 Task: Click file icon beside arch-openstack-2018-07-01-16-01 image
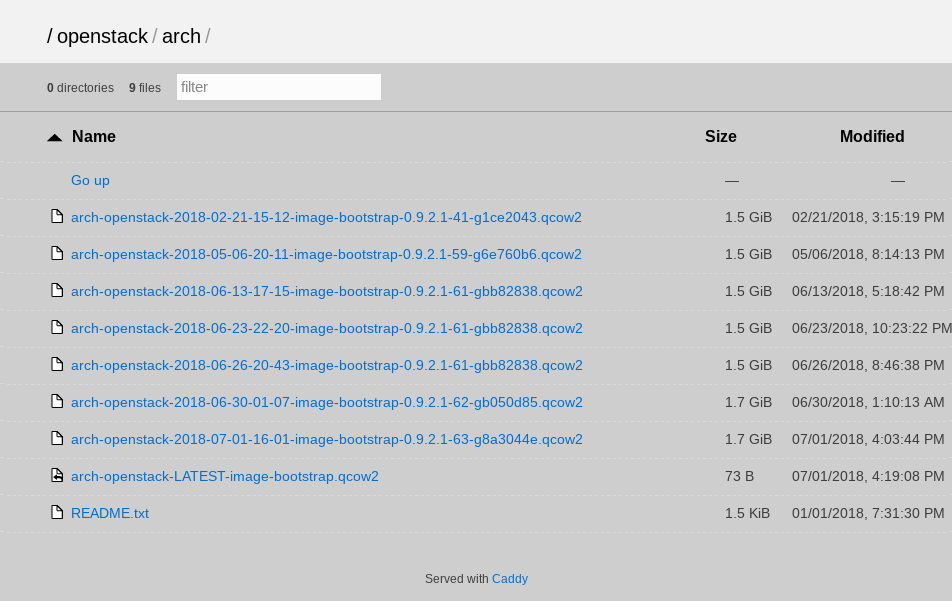tap(57, 438)
